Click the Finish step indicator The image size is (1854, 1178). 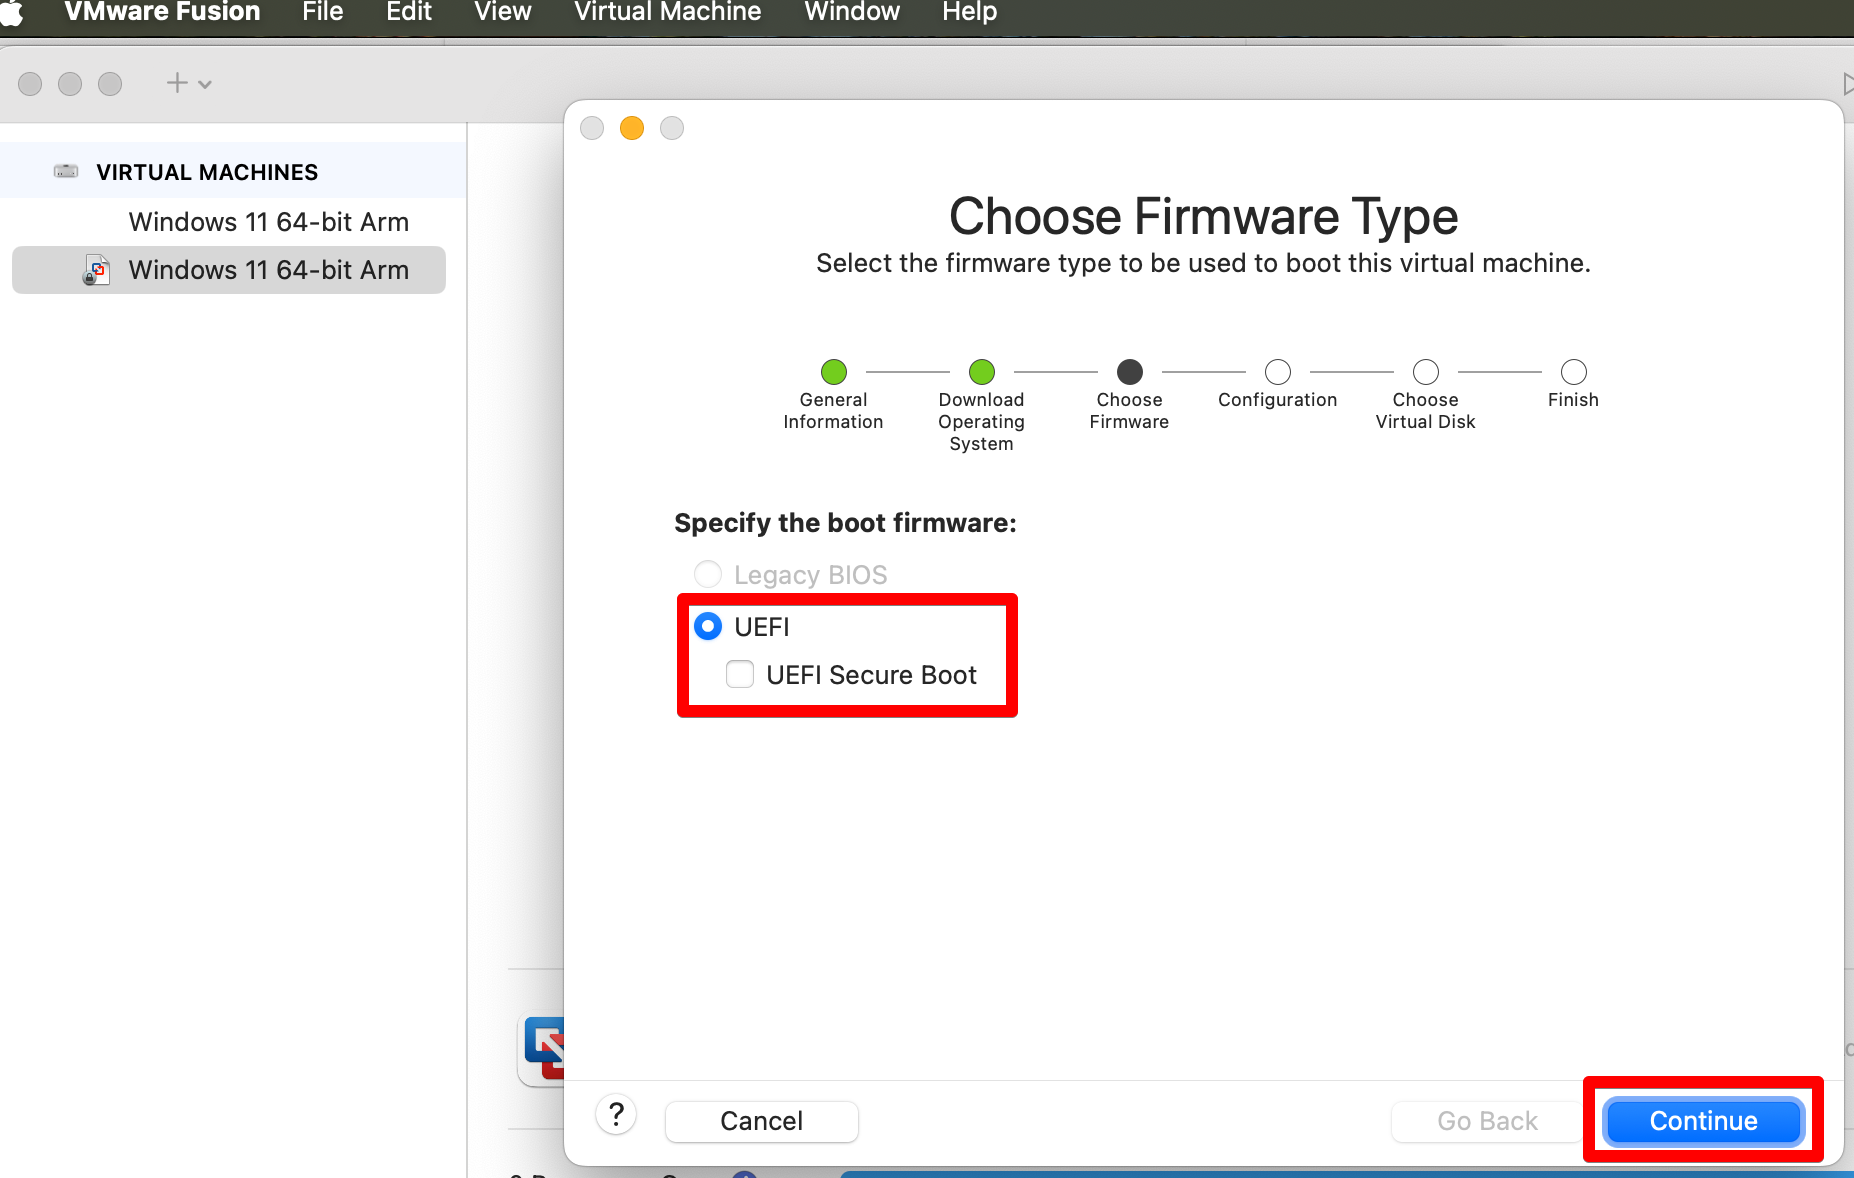coord(1574,372)
